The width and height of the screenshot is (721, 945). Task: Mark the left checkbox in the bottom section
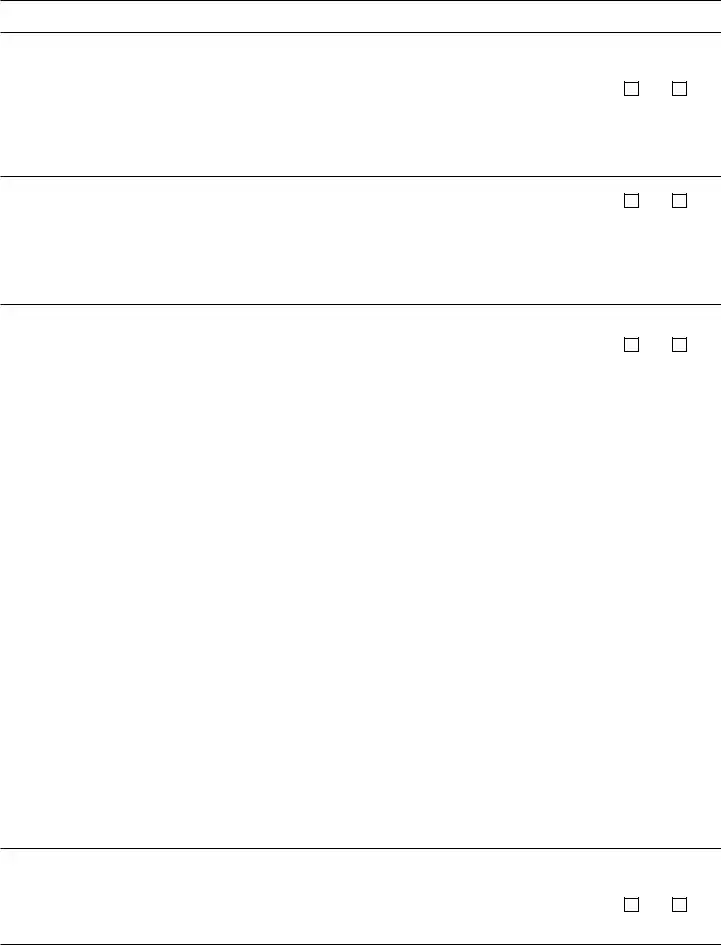631,905
